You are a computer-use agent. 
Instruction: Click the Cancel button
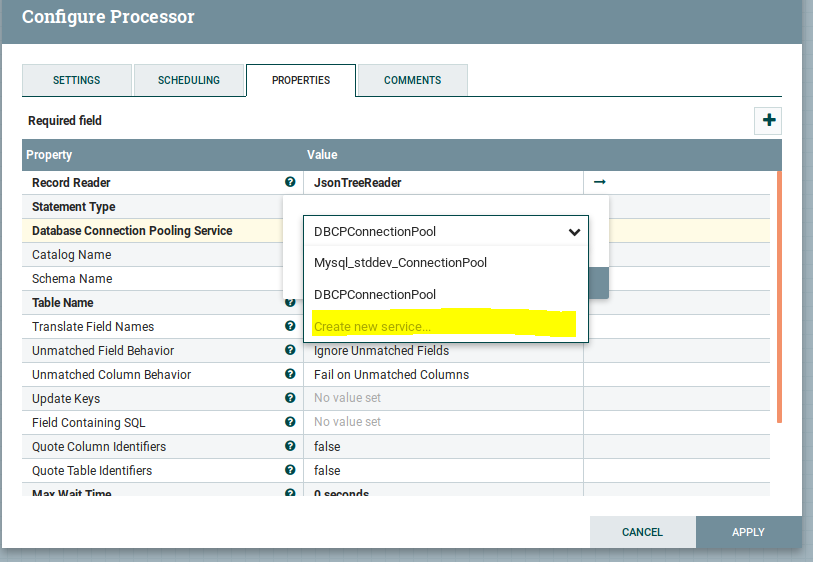click(x=642, y=532)
